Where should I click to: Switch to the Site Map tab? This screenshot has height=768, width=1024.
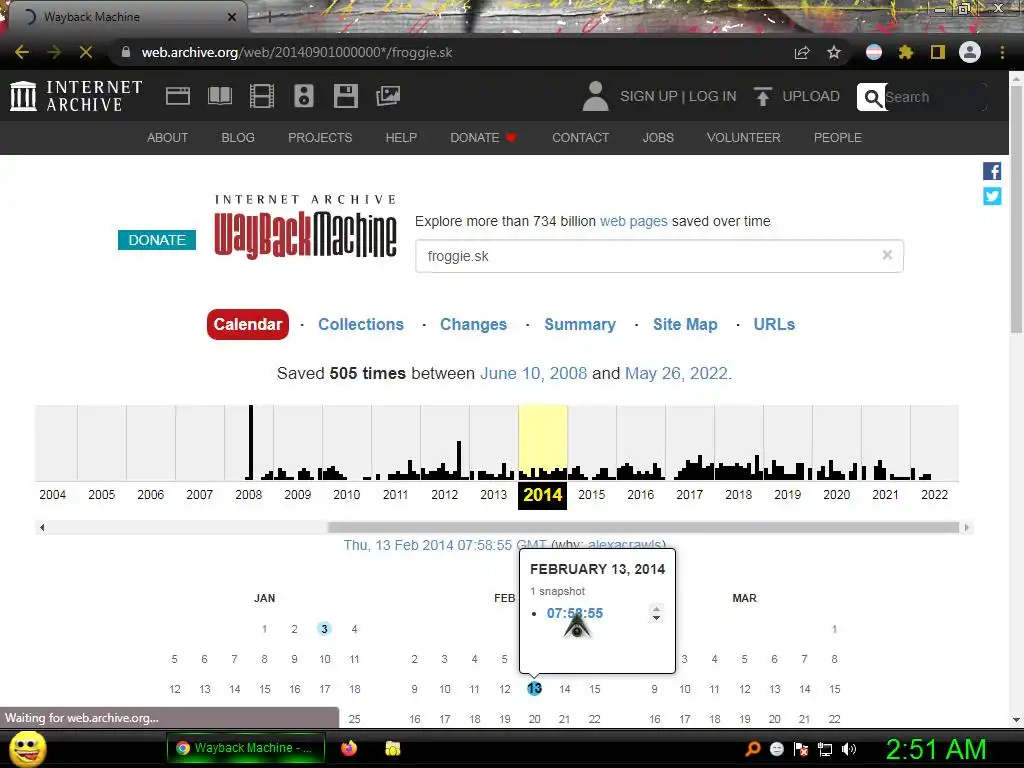(x=685, y=325)
